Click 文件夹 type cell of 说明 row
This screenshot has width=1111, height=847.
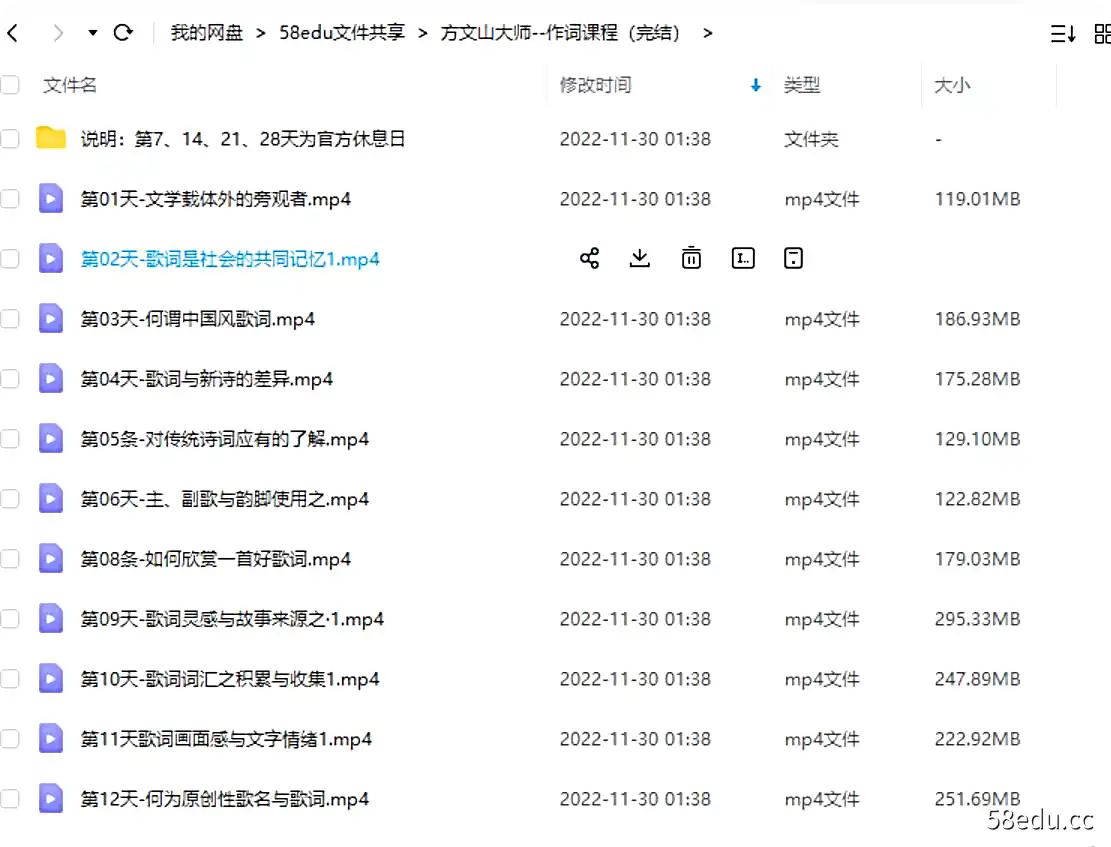(811, 139)
